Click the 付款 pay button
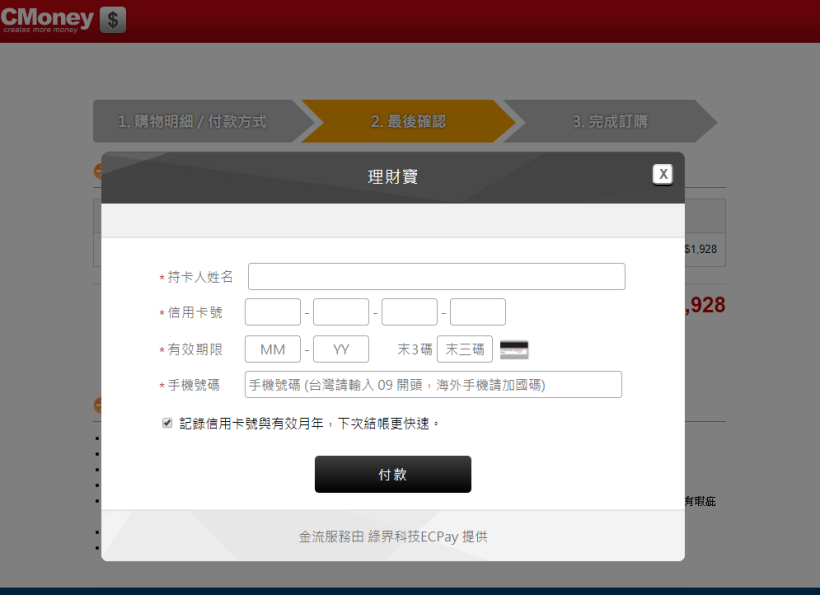820x595 pixels. coord(393,474)
